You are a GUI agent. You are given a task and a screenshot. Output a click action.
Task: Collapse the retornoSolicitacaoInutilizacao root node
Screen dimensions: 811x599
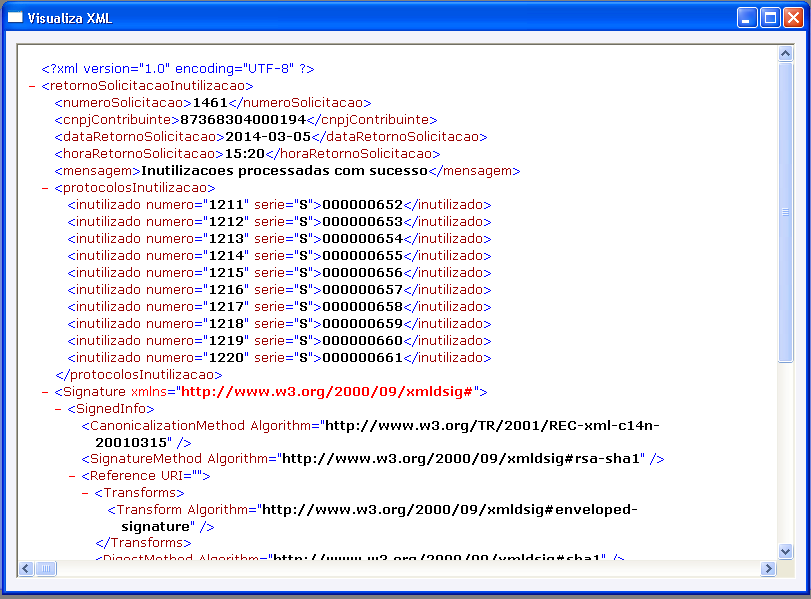[x=32, y=86]
